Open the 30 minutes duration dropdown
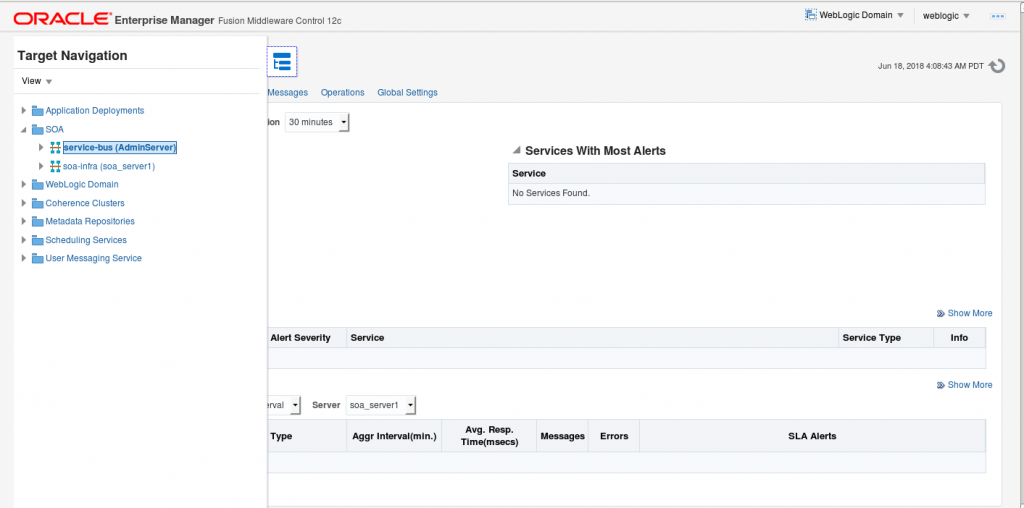The width and height of the screenshot is (1024, 508). click(x=317, y=122)
